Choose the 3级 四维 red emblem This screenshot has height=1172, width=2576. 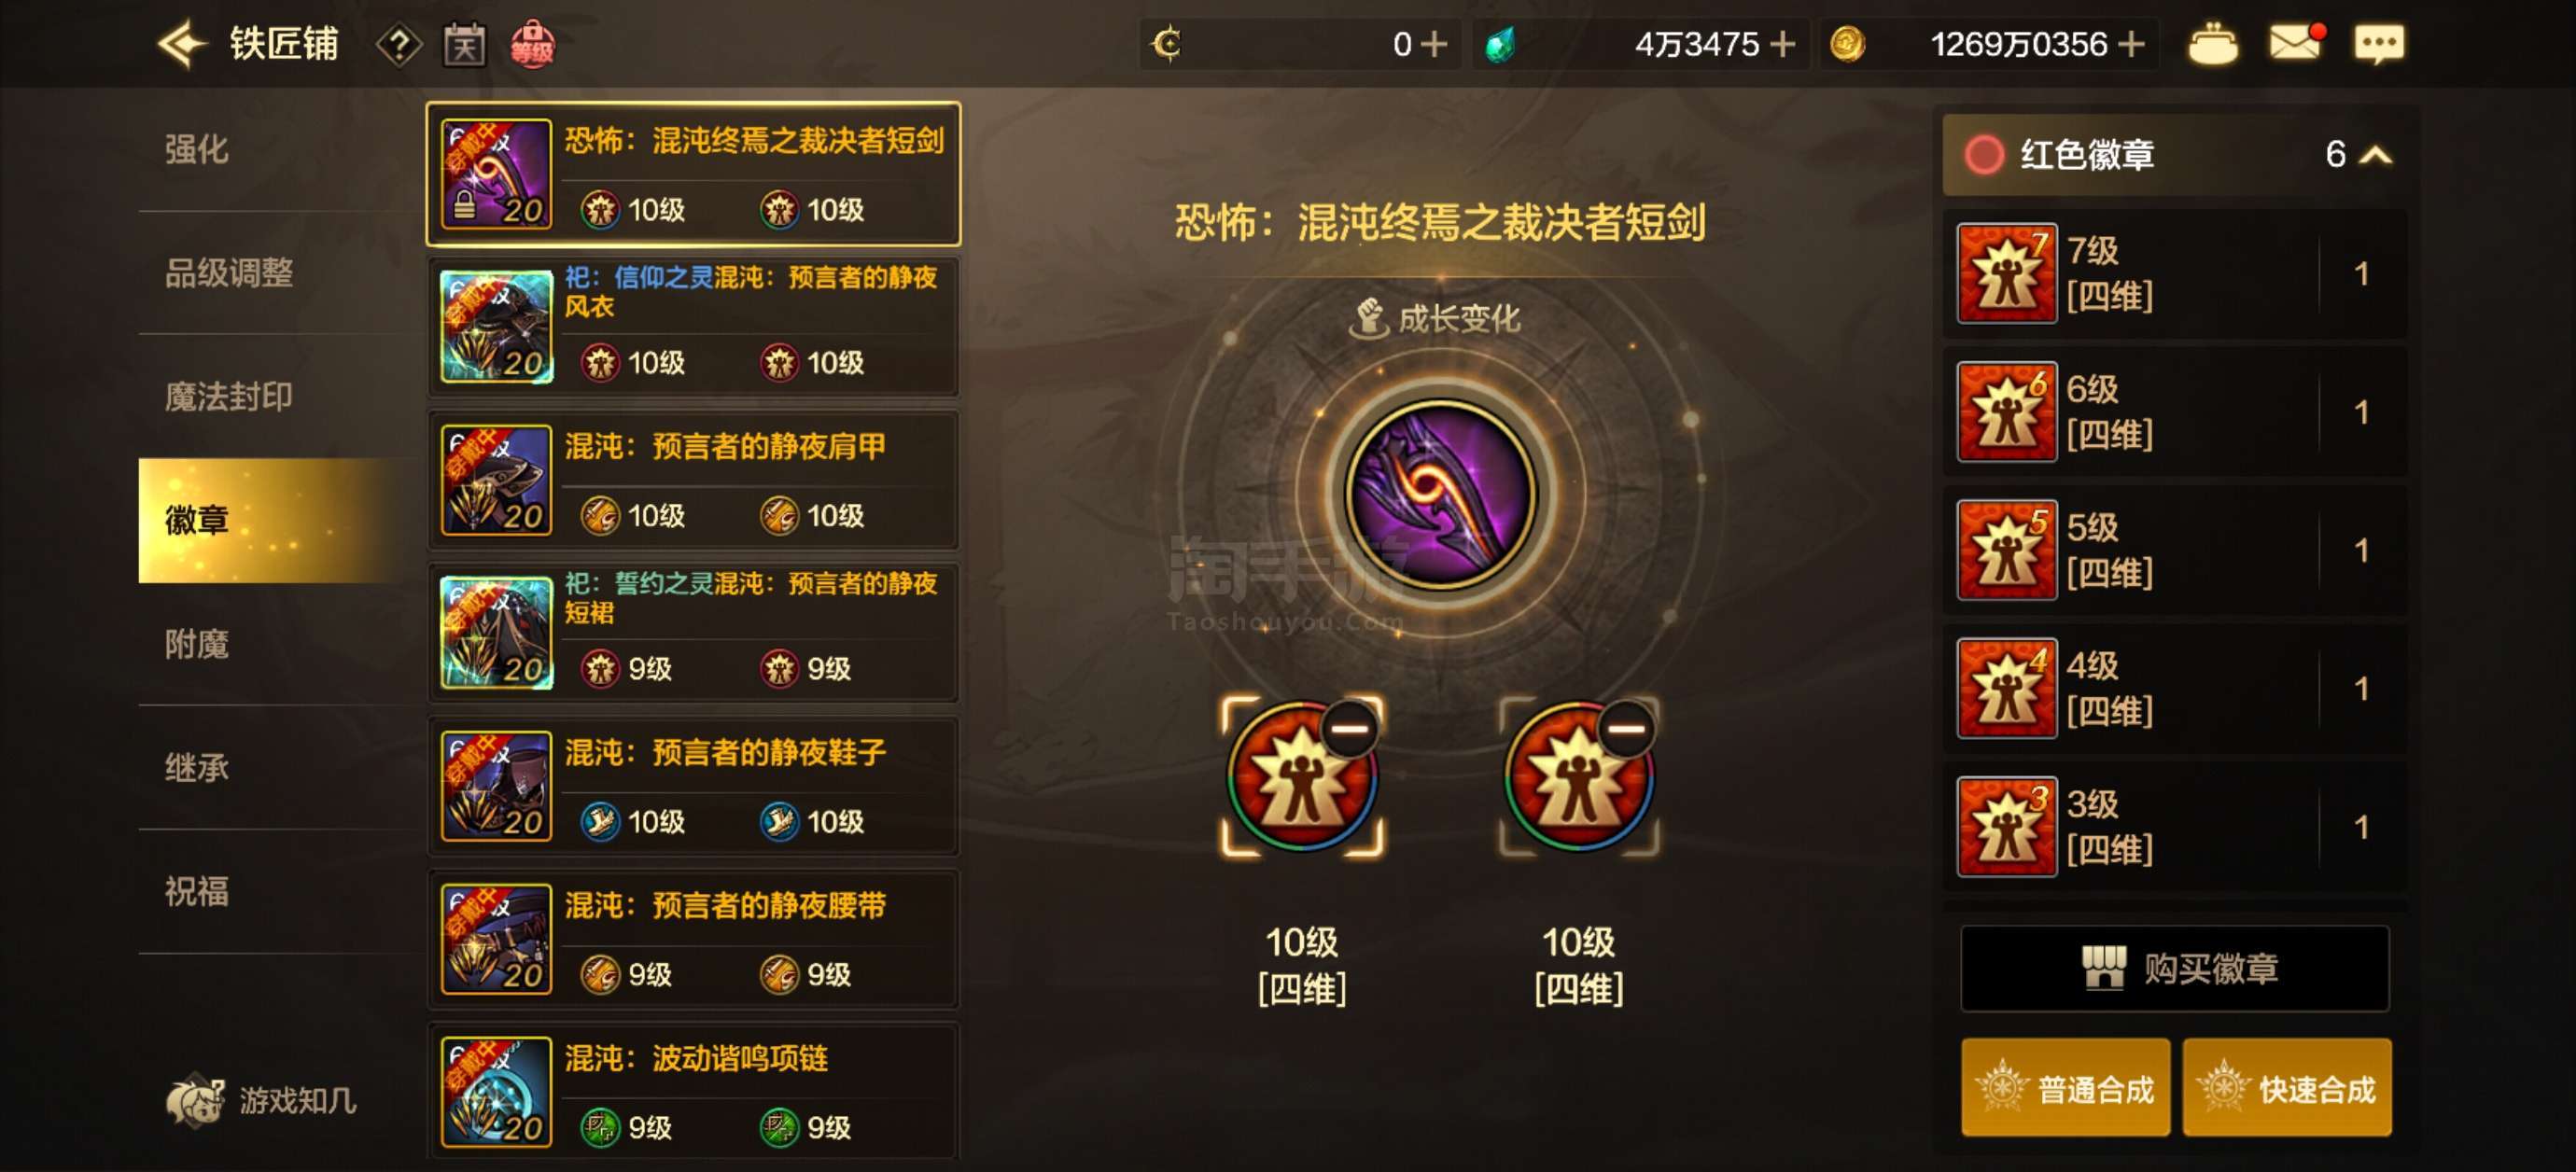2173,827
